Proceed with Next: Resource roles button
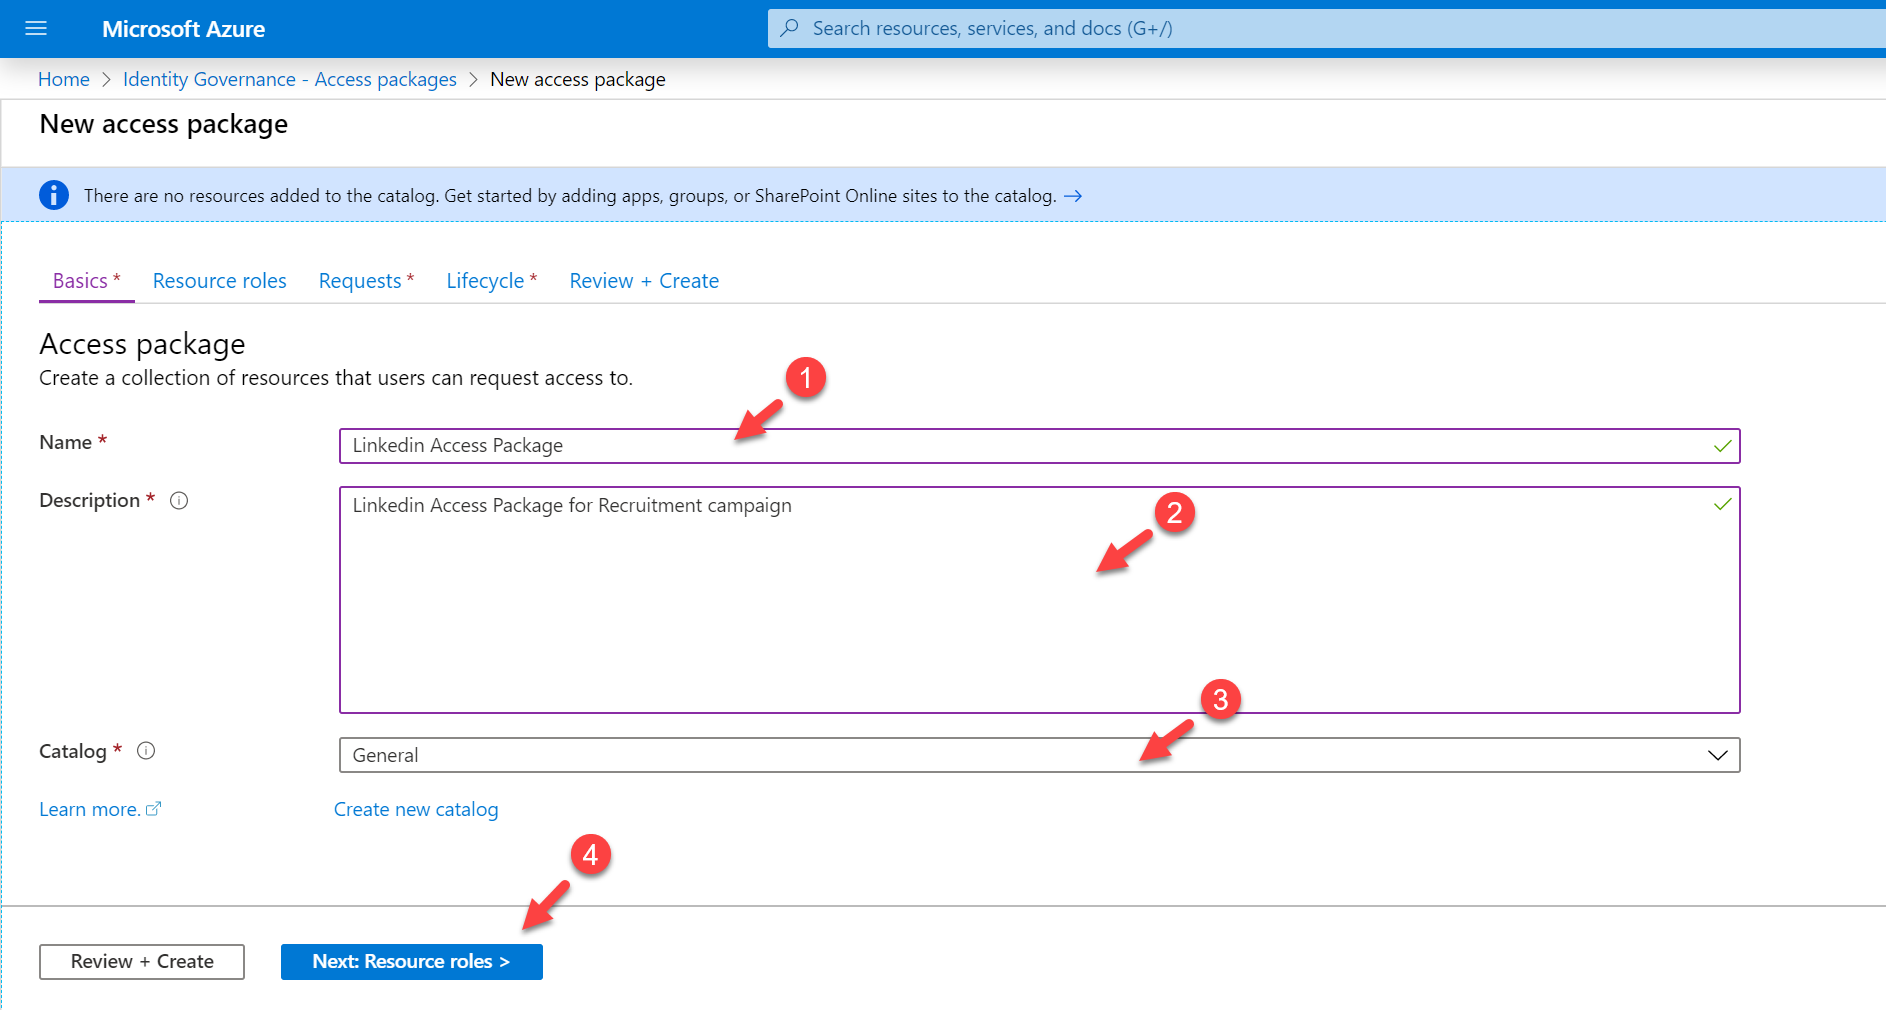 411,962
